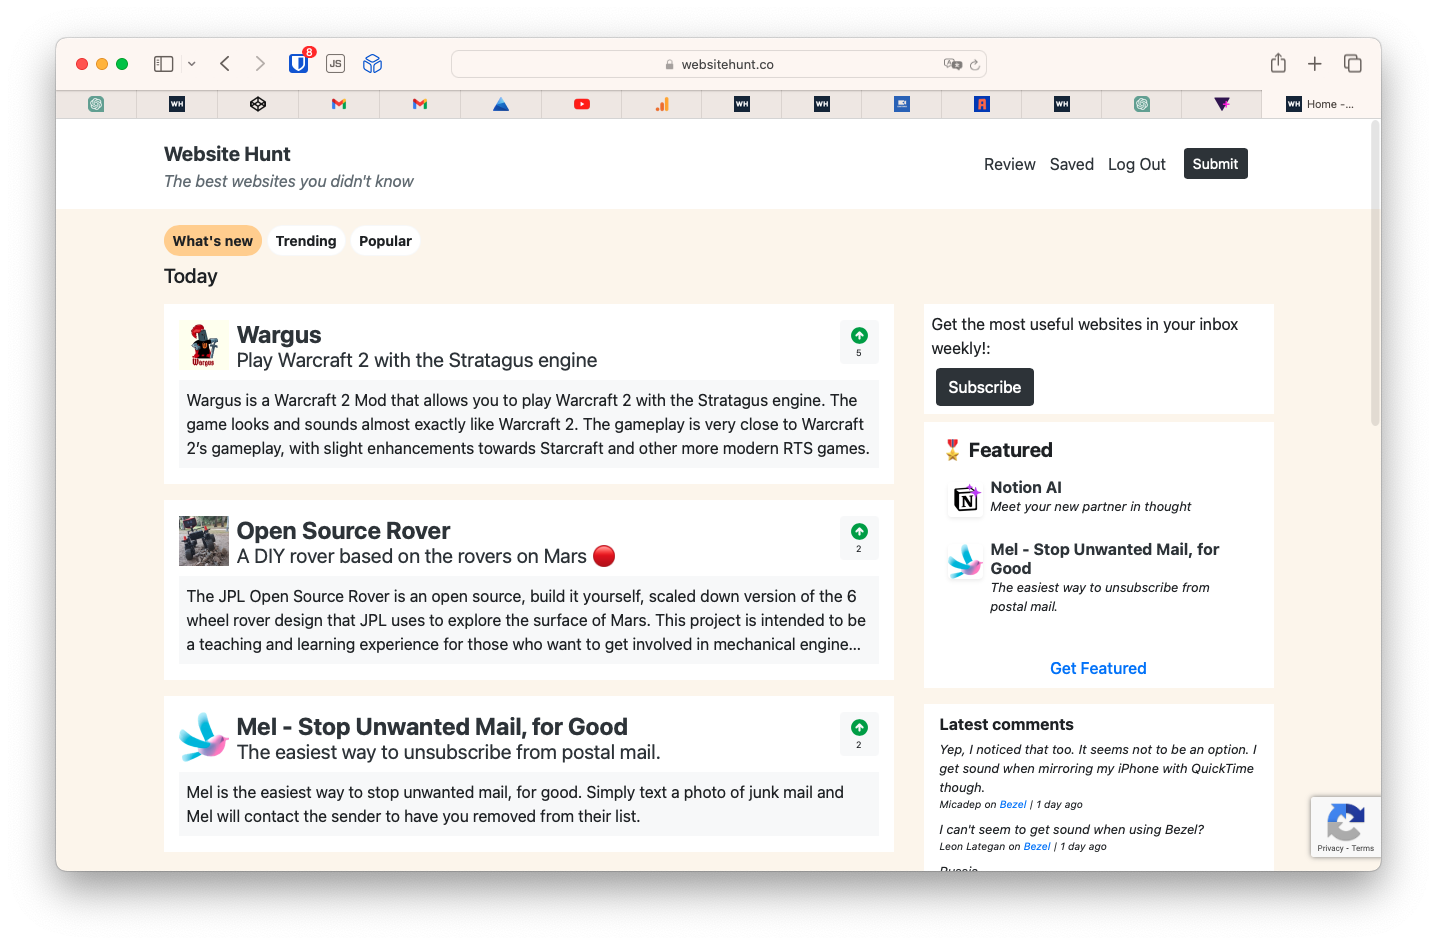Switch to the purple triangle icon tab

[x=1222, y=104]
